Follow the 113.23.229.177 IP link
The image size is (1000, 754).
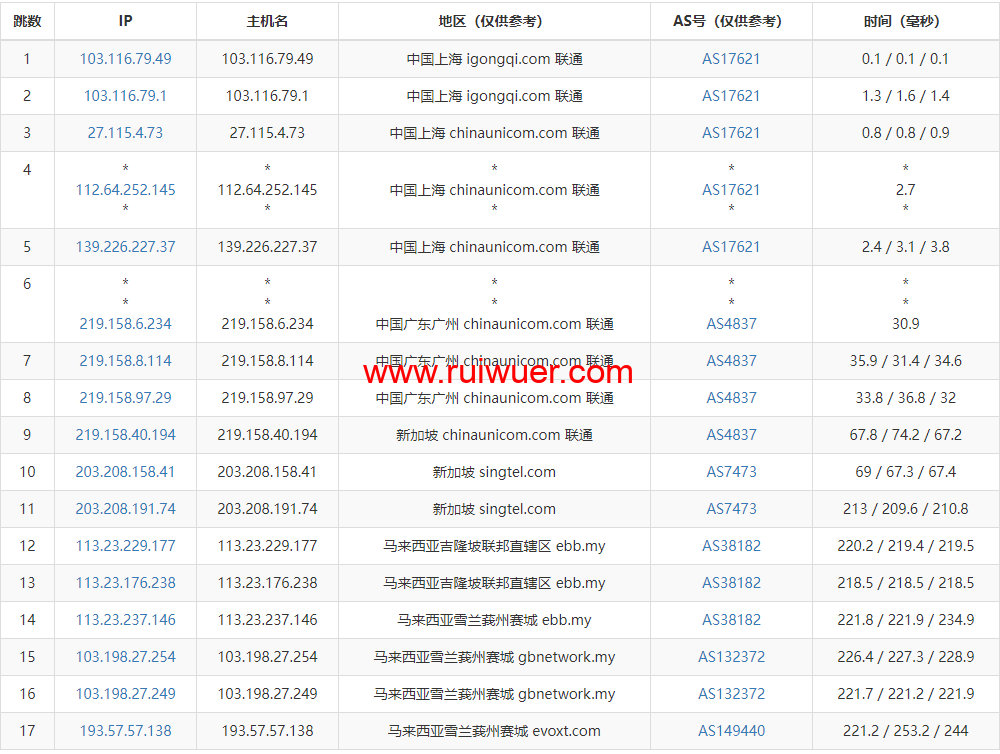point(125,546)
